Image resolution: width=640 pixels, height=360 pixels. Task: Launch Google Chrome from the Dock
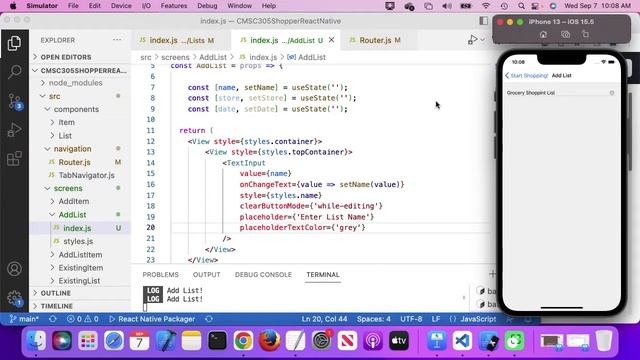[243, 340]
